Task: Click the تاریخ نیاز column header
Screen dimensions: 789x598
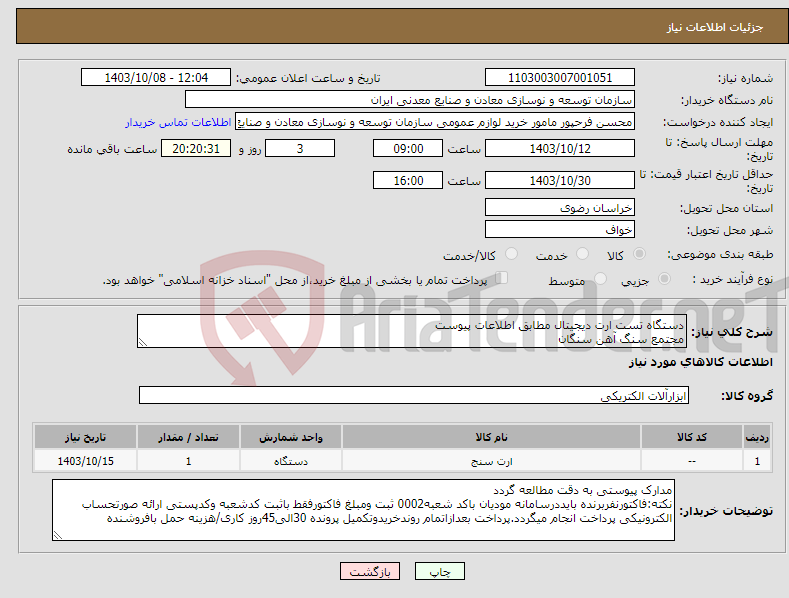Action: pos(85,437)
